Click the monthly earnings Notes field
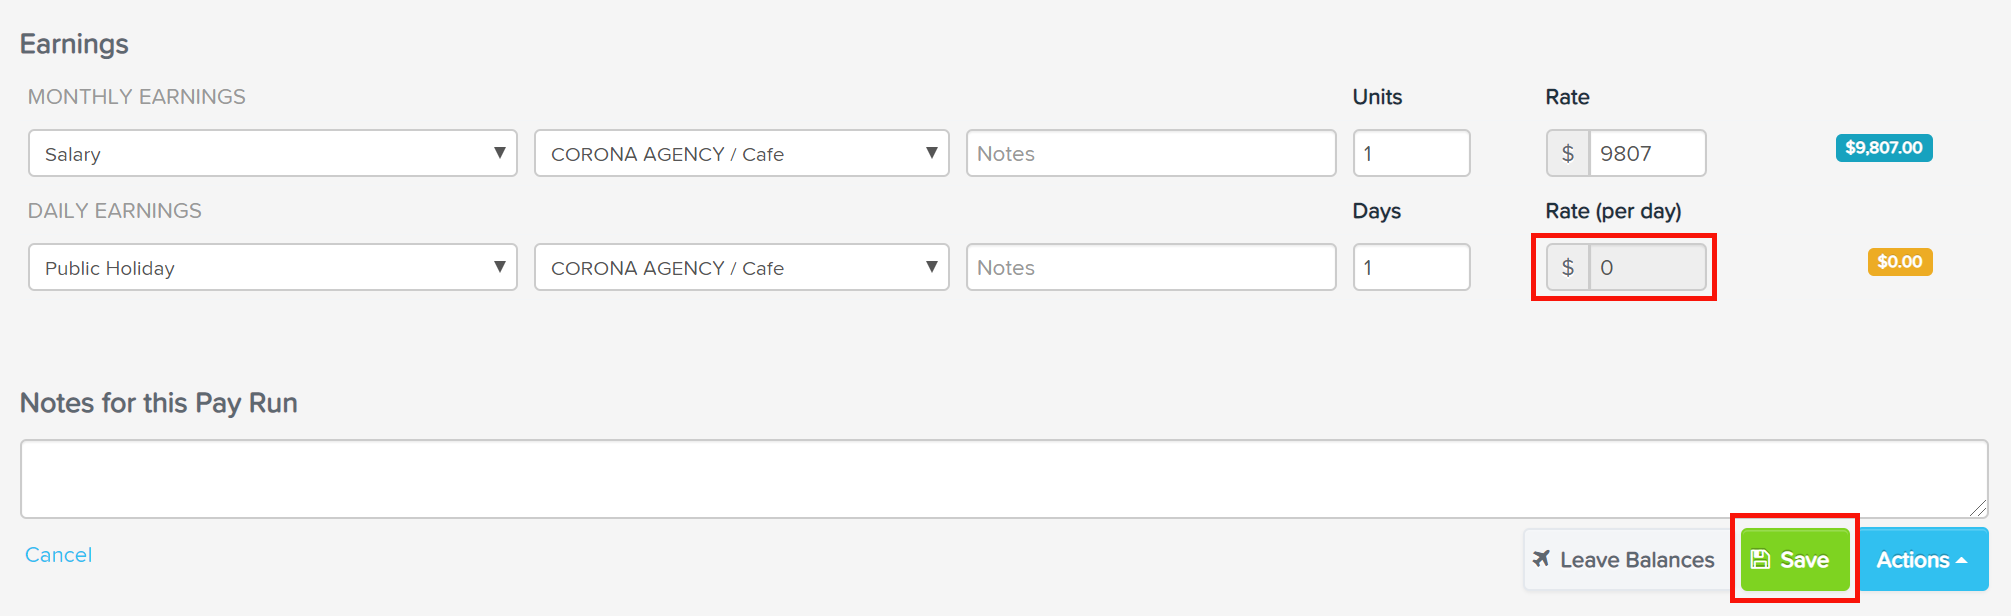The image size is (2011, 616). click(1151, 154)
